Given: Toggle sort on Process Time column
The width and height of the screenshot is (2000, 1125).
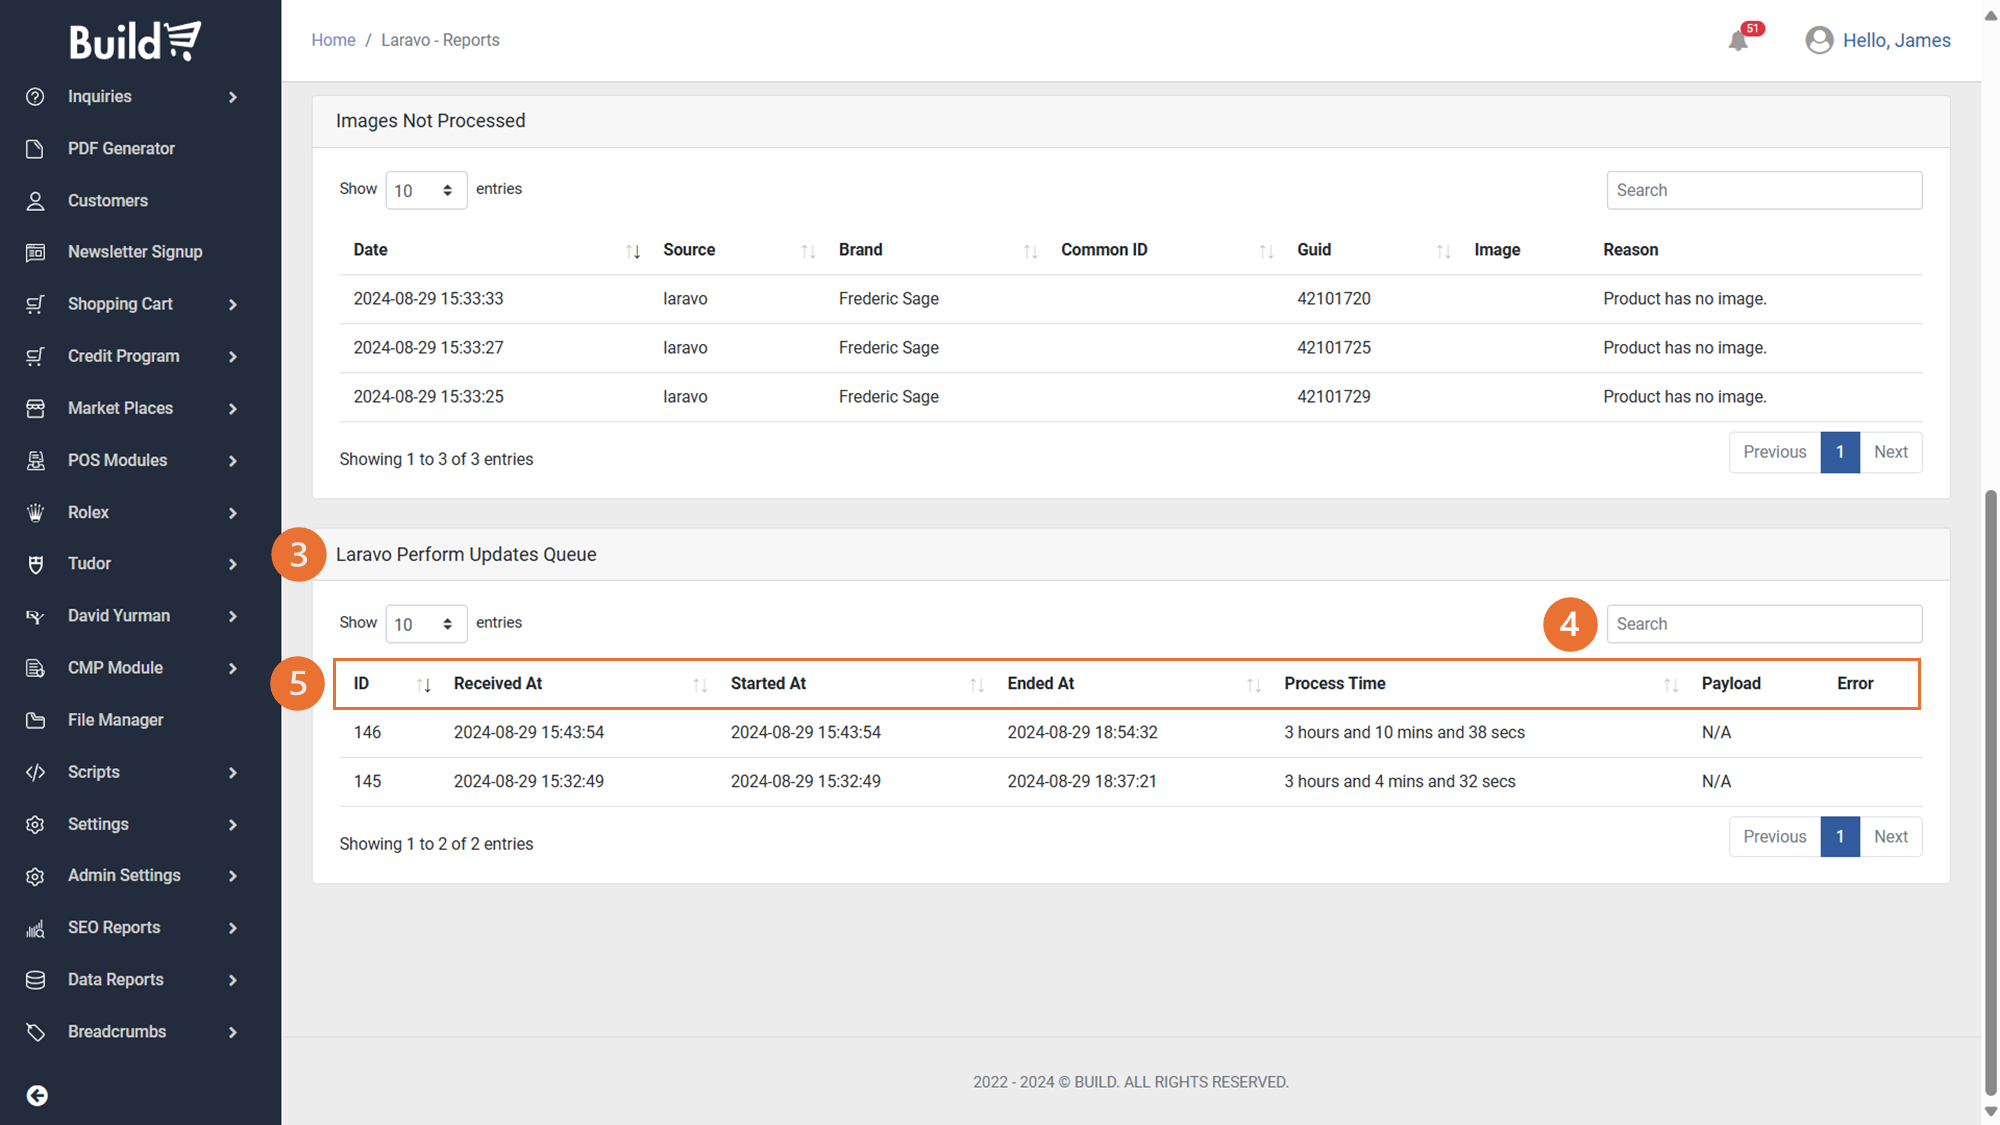Looking at the screenshot, I should tap(1670, 685).
